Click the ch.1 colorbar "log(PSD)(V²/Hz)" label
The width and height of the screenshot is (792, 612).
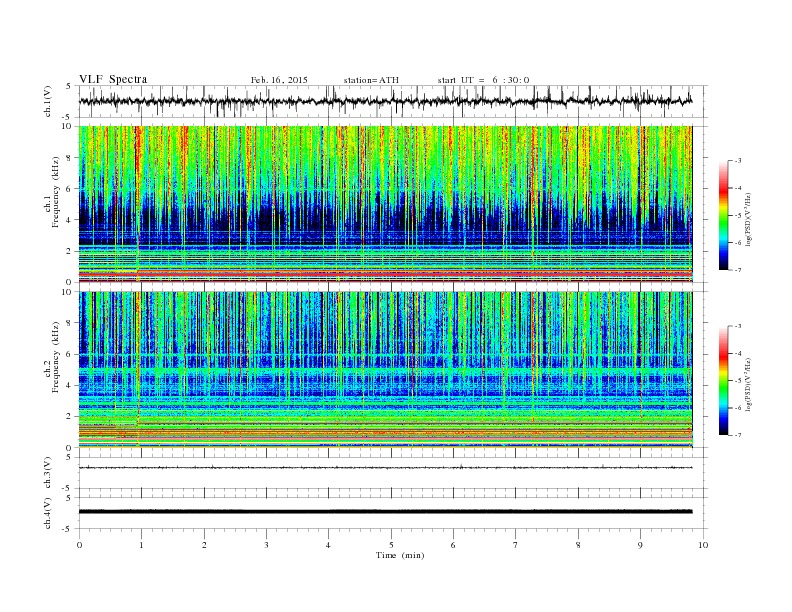coord(750,218)
